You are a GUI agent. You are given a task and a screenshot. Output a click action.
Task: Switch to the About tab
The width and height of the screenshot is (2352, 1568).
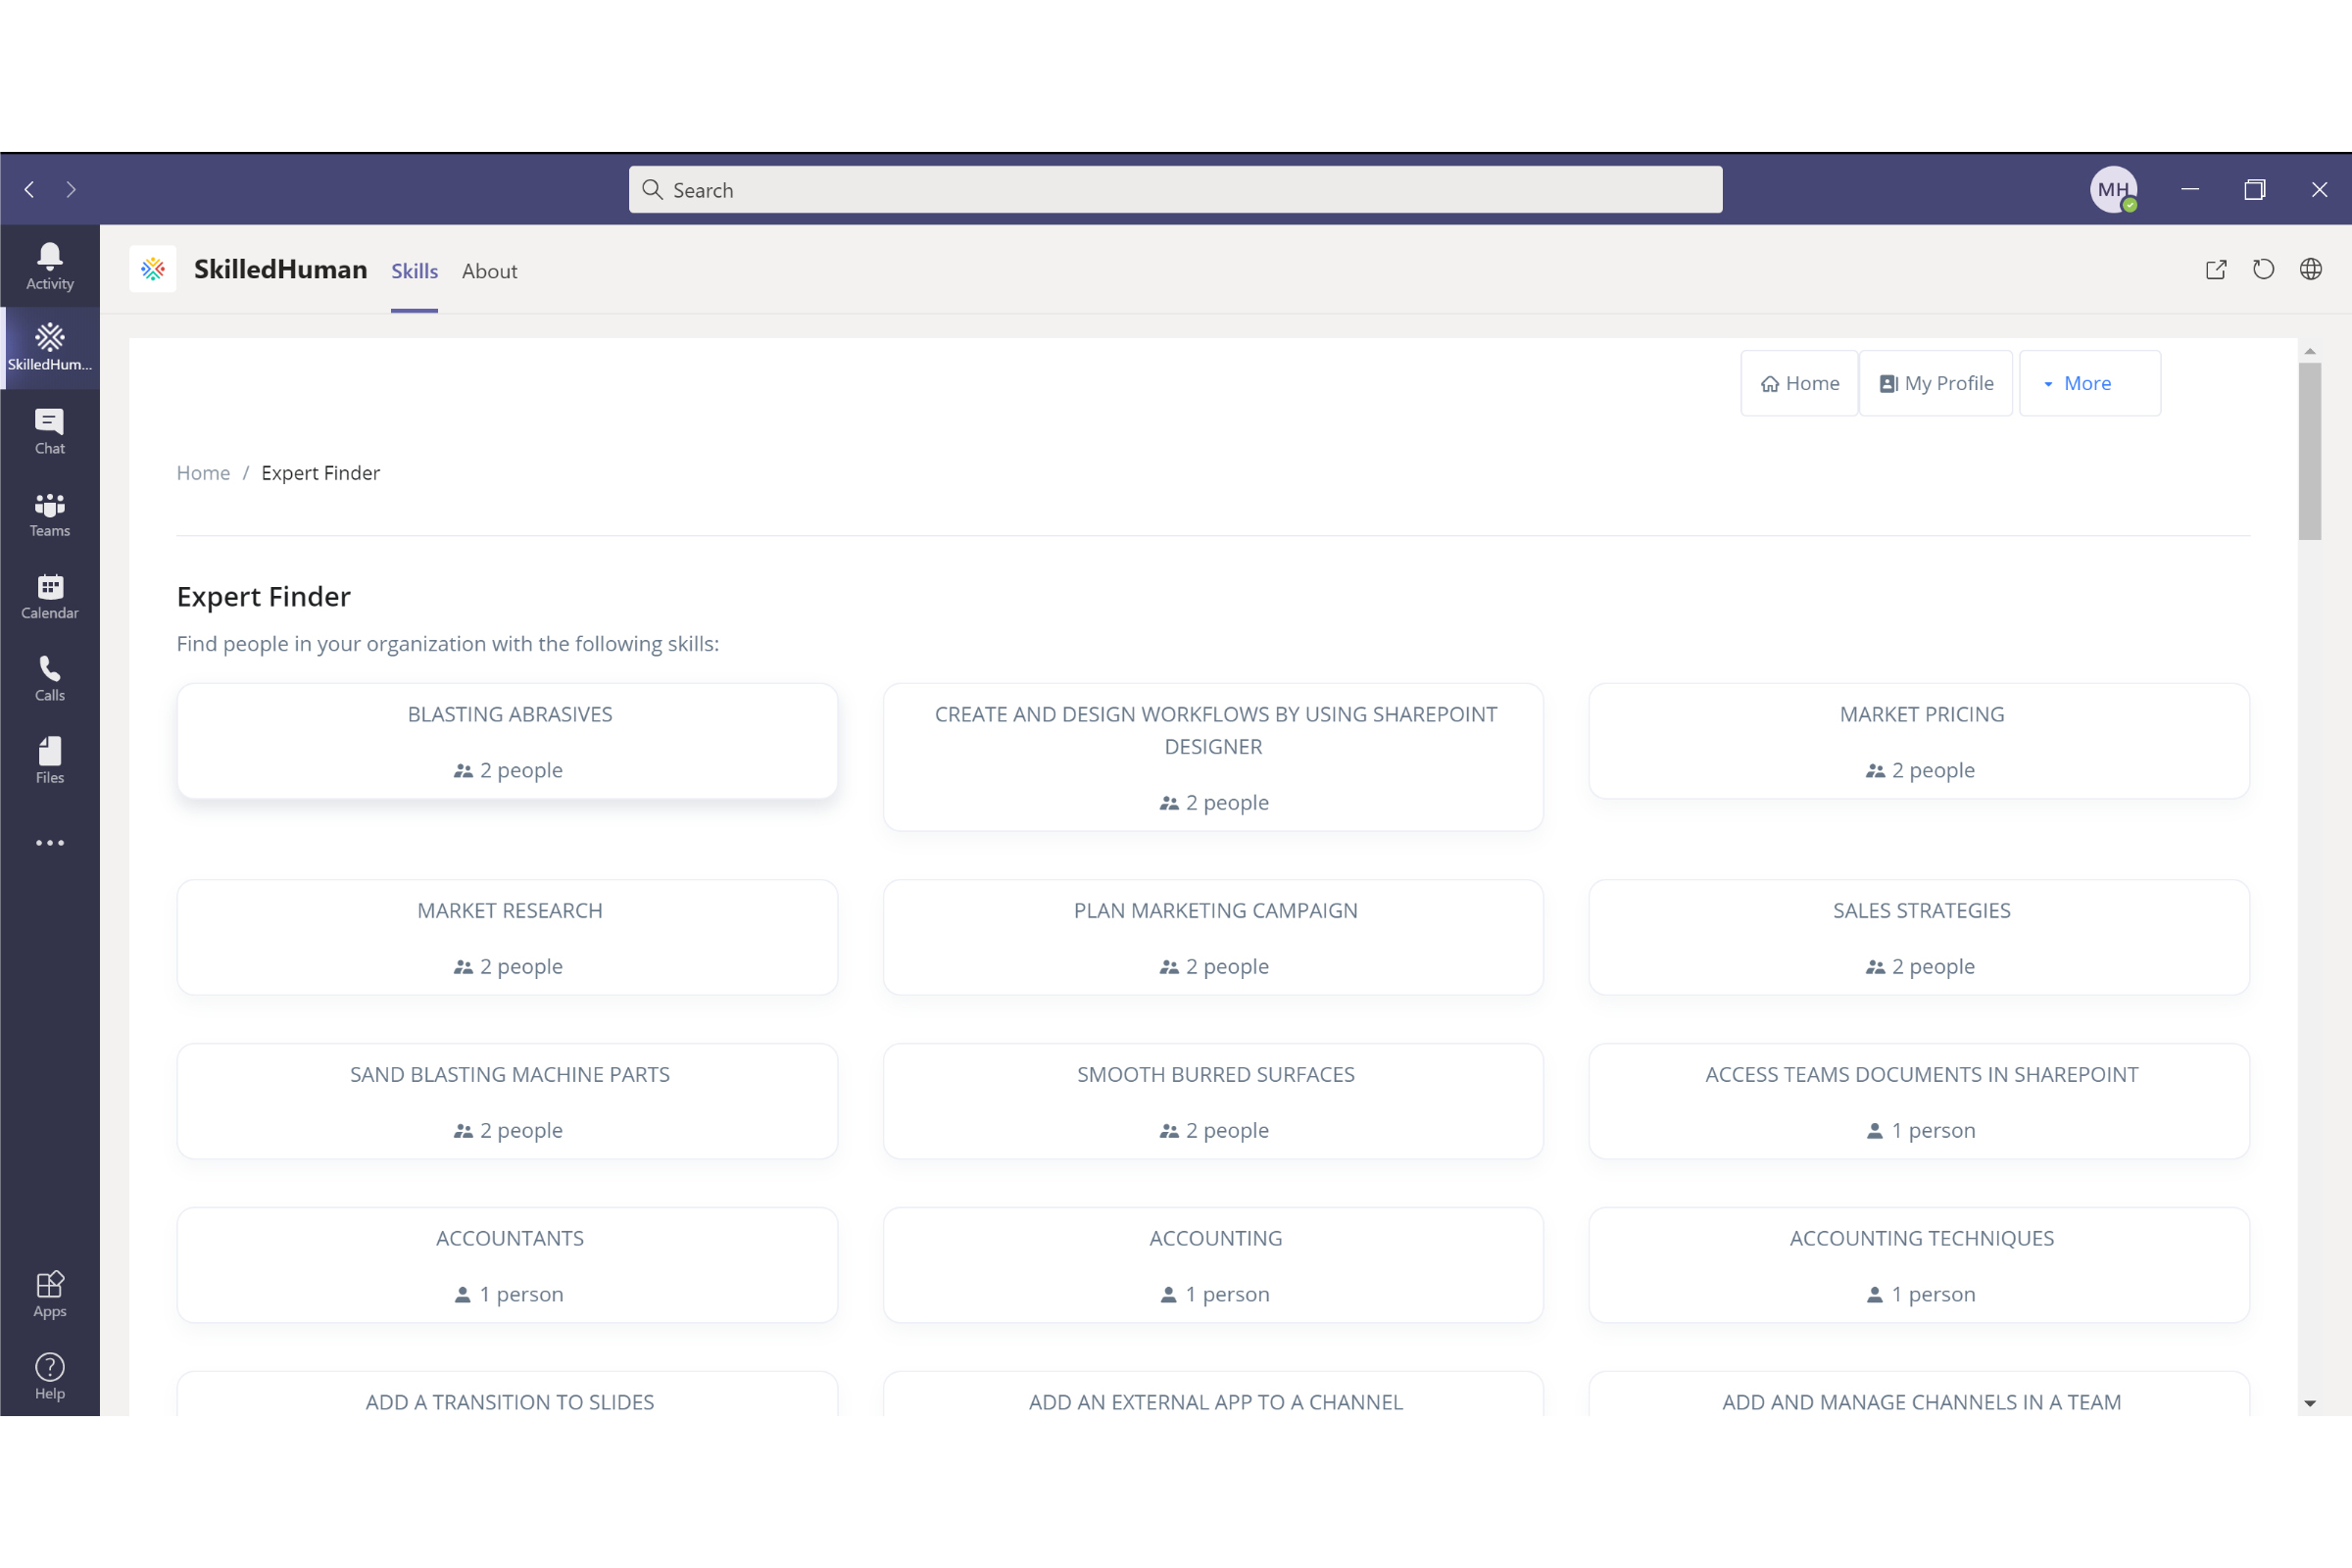489,271
